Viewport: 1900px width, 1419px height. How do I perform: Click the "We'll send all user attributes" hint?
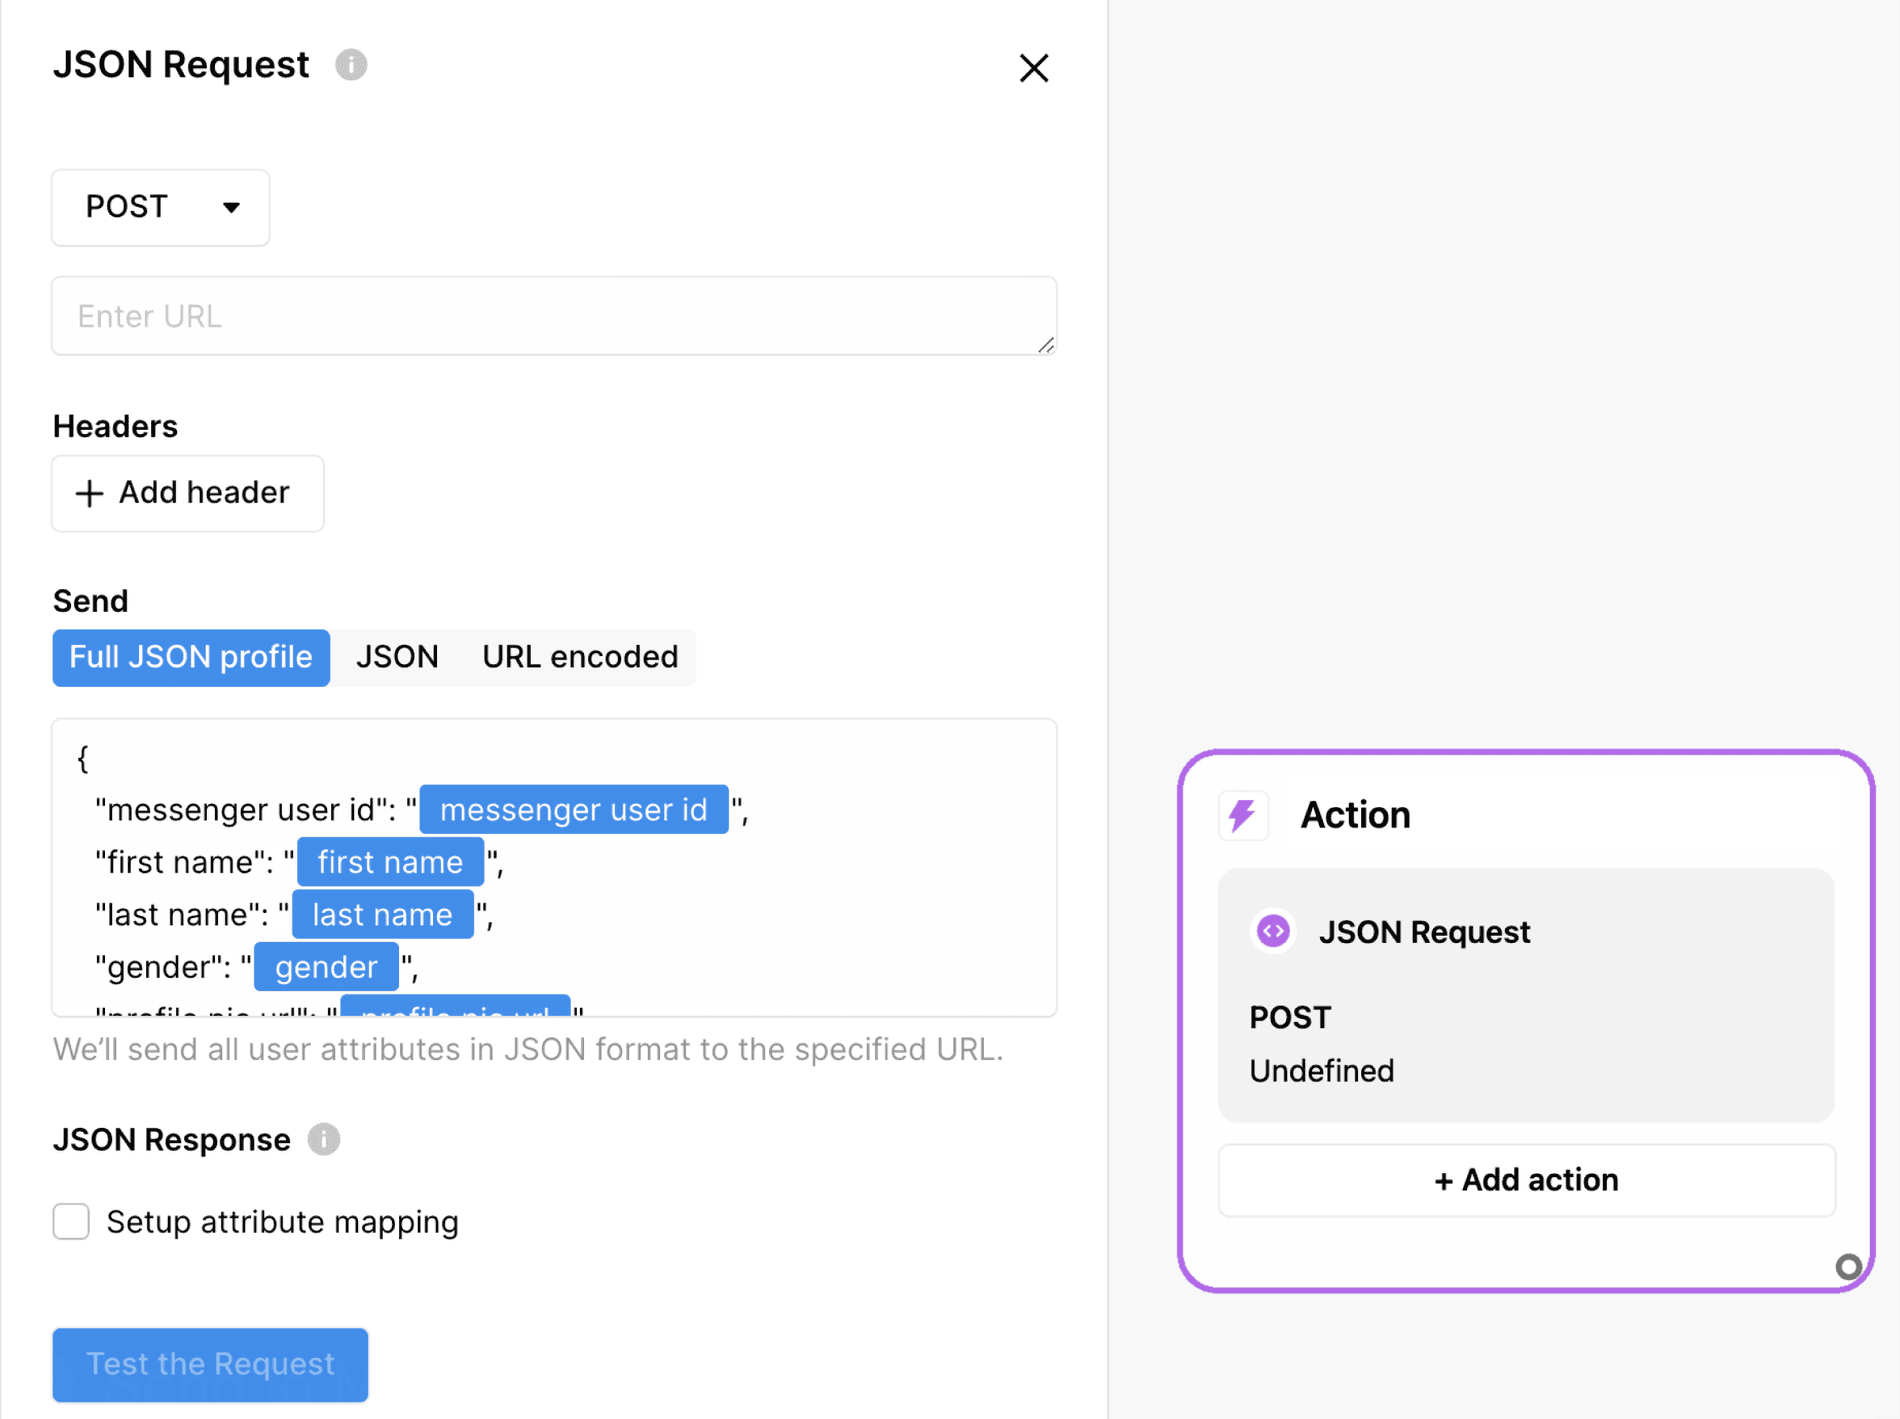point(528,1049)
